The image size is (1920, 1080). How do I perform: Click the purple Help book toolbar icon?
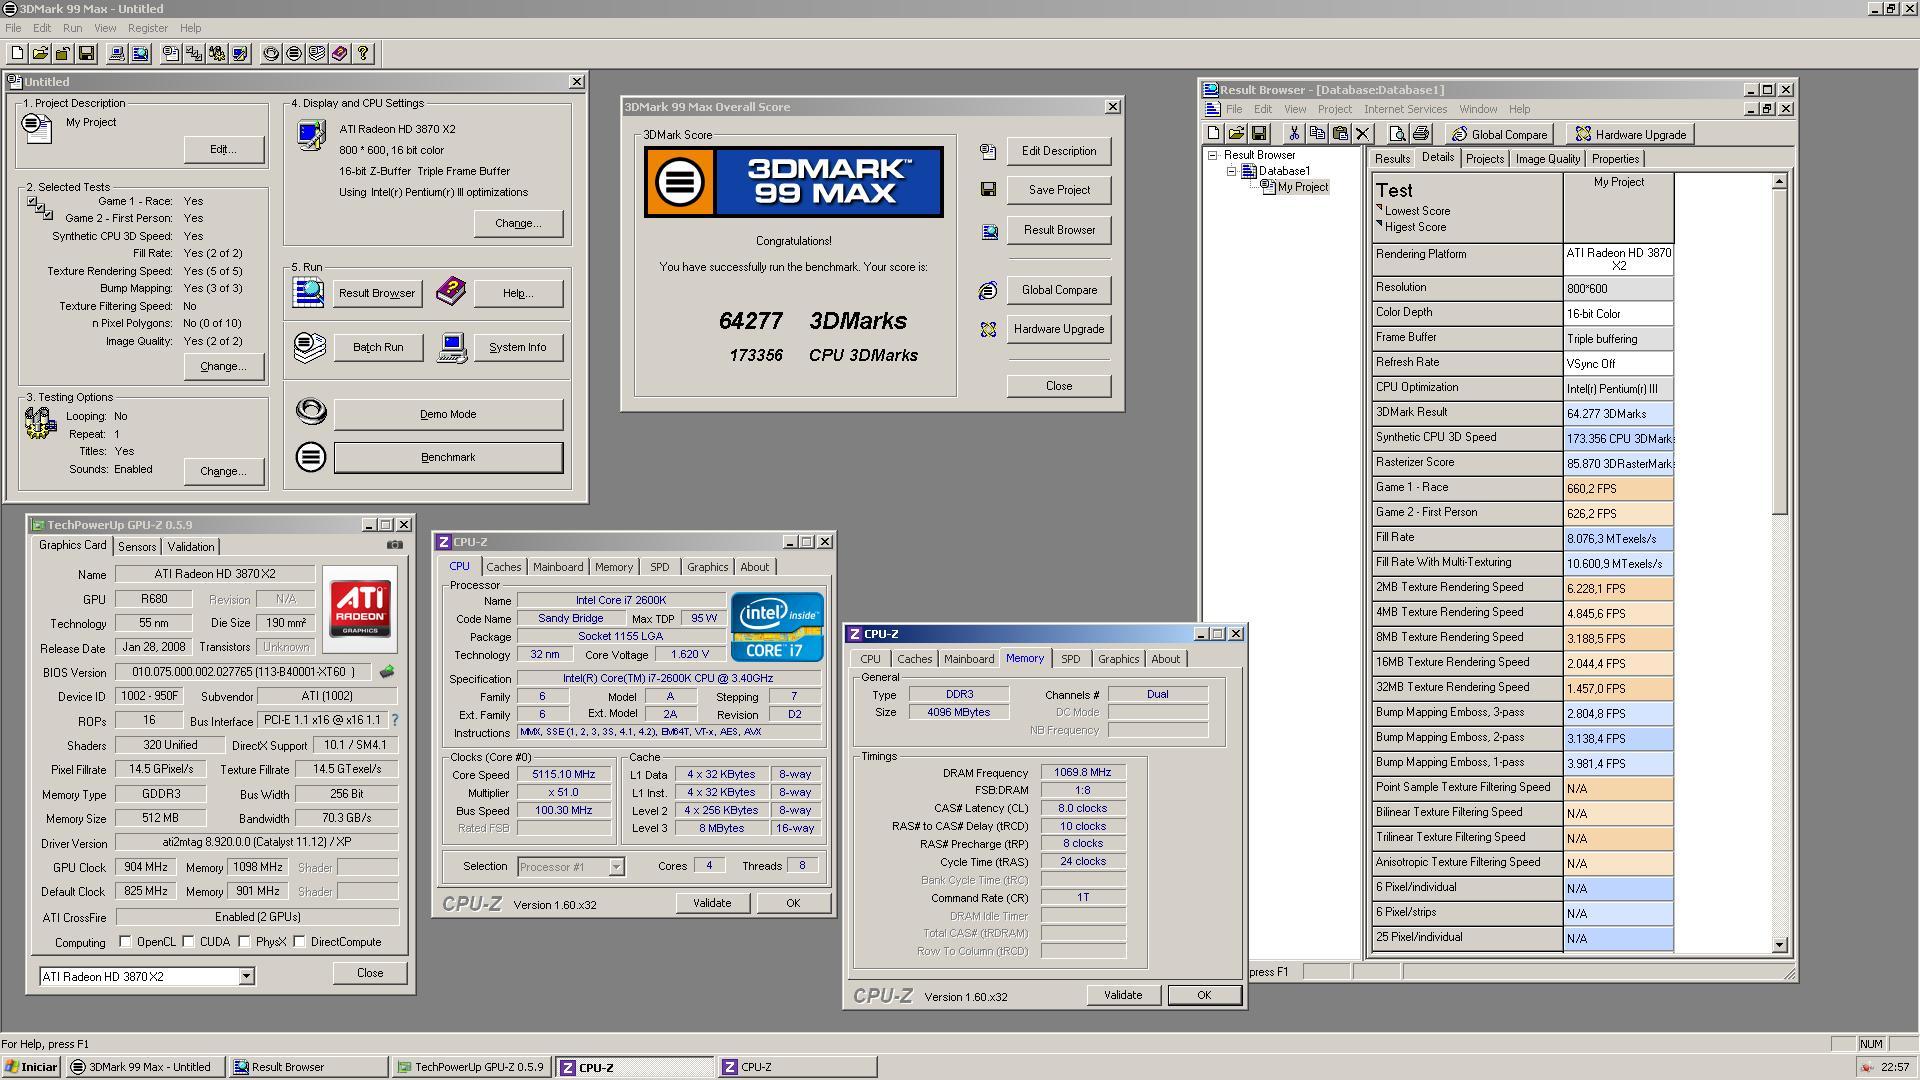(x=340, y=54)
